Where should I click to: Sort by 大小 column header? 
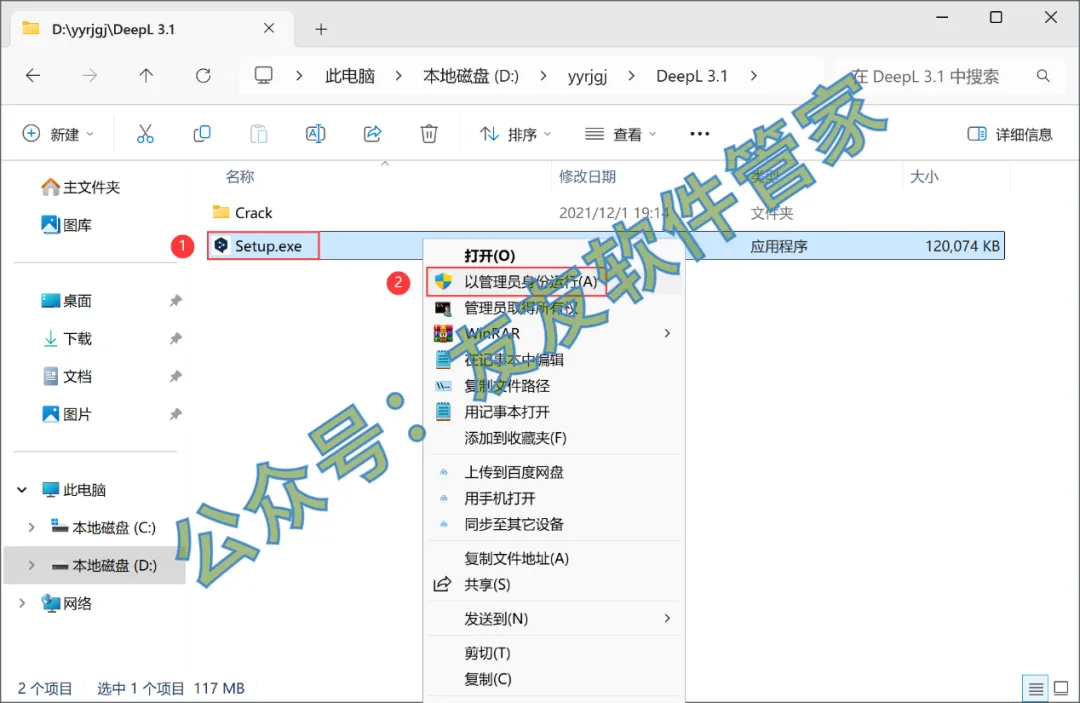click(924, 177)
